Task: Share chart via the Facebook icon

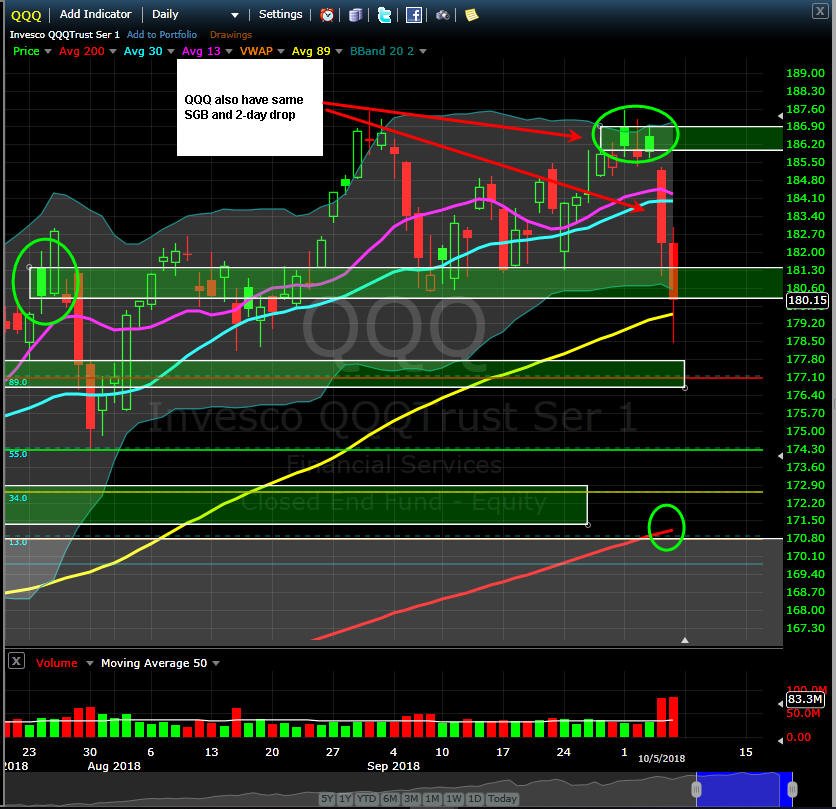Action: tap(414, 15)
